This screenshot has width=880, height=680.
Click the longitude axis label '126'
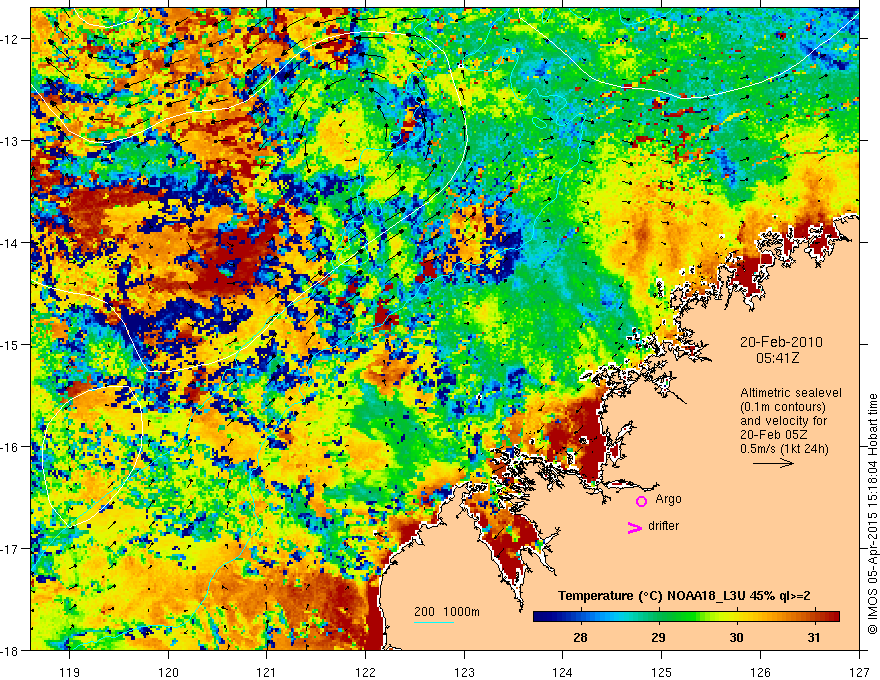(760, 672)
